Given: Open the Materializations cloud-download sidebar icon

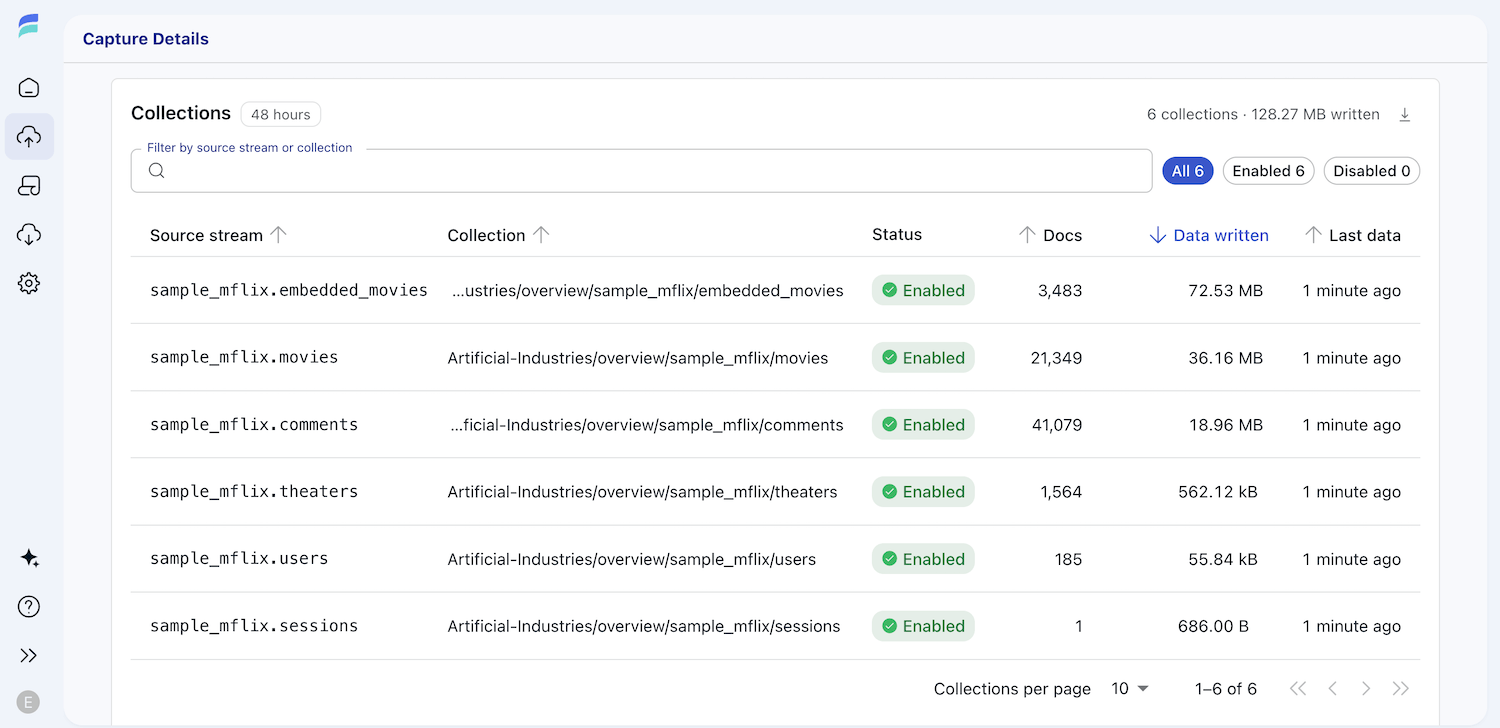Looking at the screenshot, I should tap(29, 235).
